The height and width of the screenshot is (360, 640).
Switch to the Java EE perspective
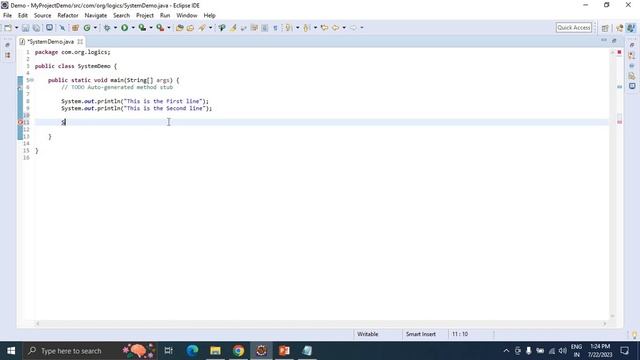pos(620,28)
